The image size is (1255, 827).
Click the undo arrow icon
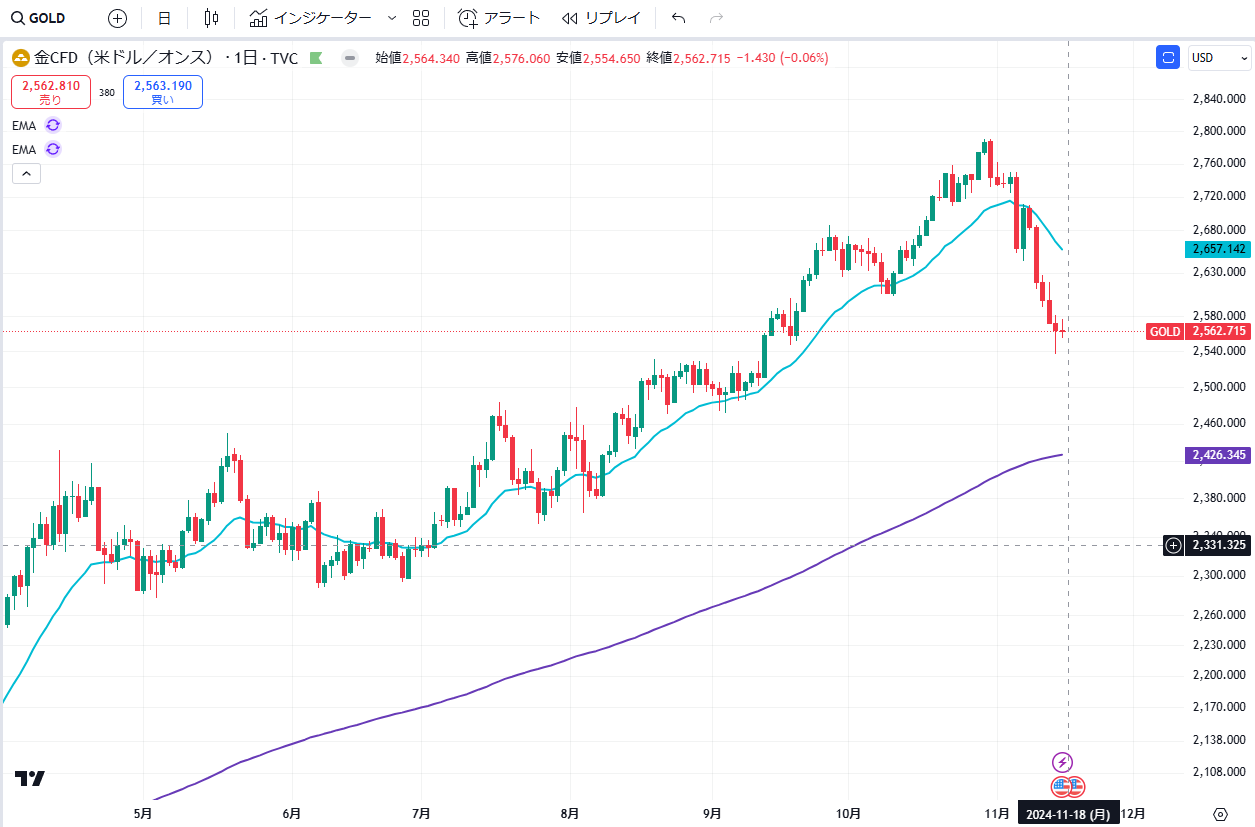coord(679,18)
